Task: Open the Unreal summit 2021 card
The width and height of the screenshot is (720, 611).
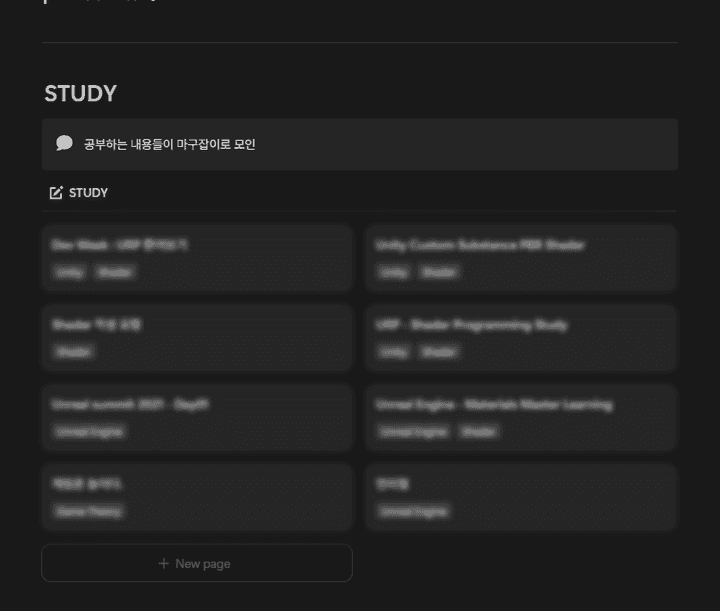Action: tap(197, 418)
